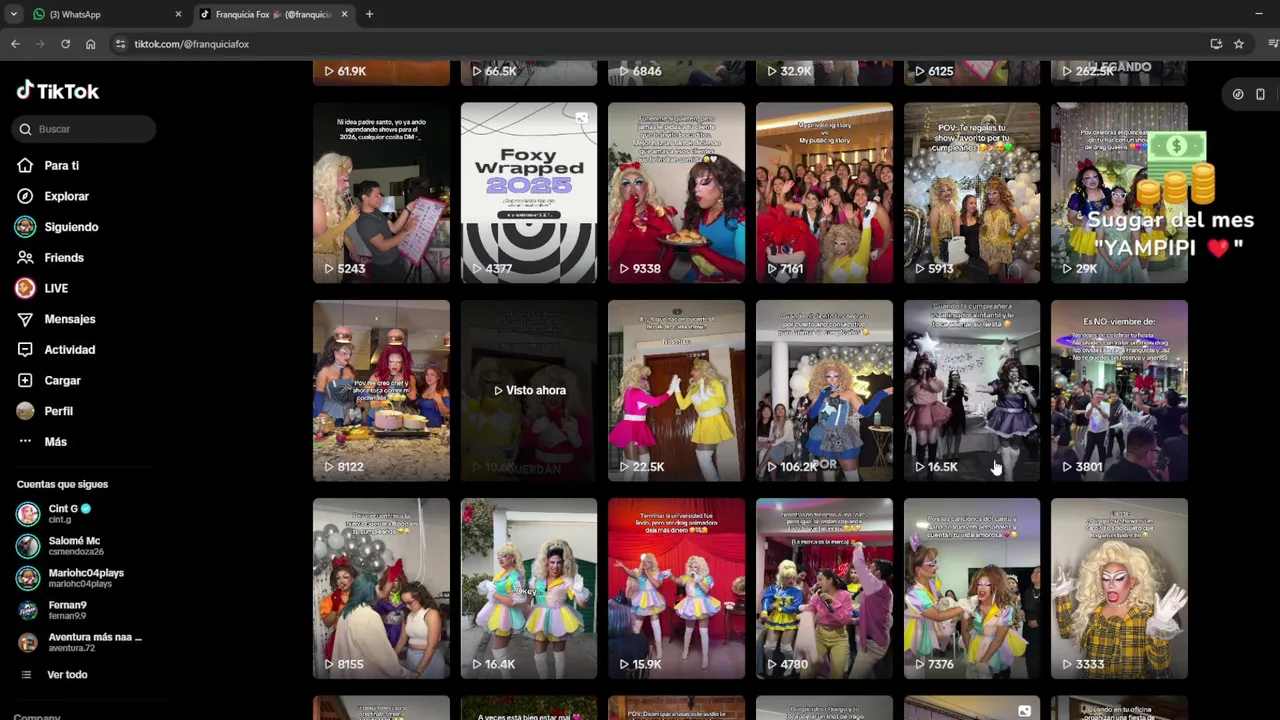Viewport: 1280px width, 720px height.
Task: Open the video with 8122 views
Action: point(381,390)
